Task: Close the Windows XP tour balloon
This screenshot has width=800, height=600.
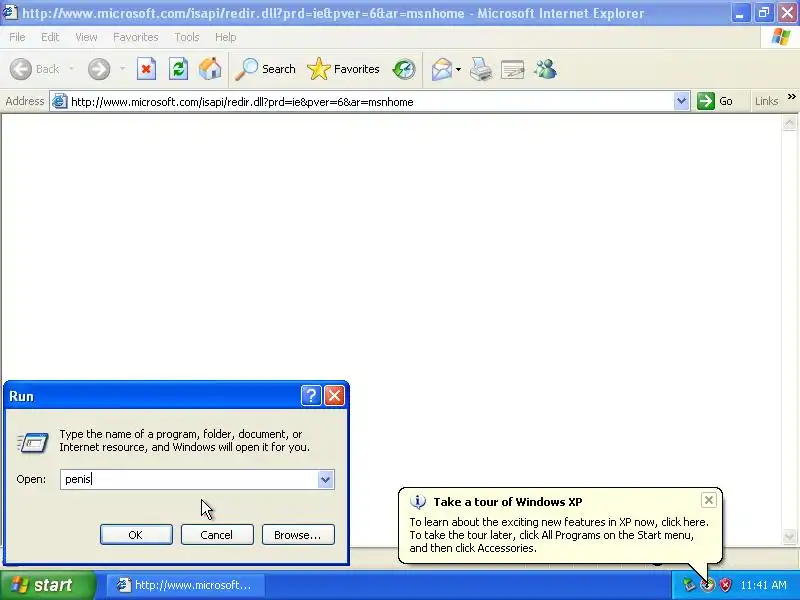Action: 709,500
